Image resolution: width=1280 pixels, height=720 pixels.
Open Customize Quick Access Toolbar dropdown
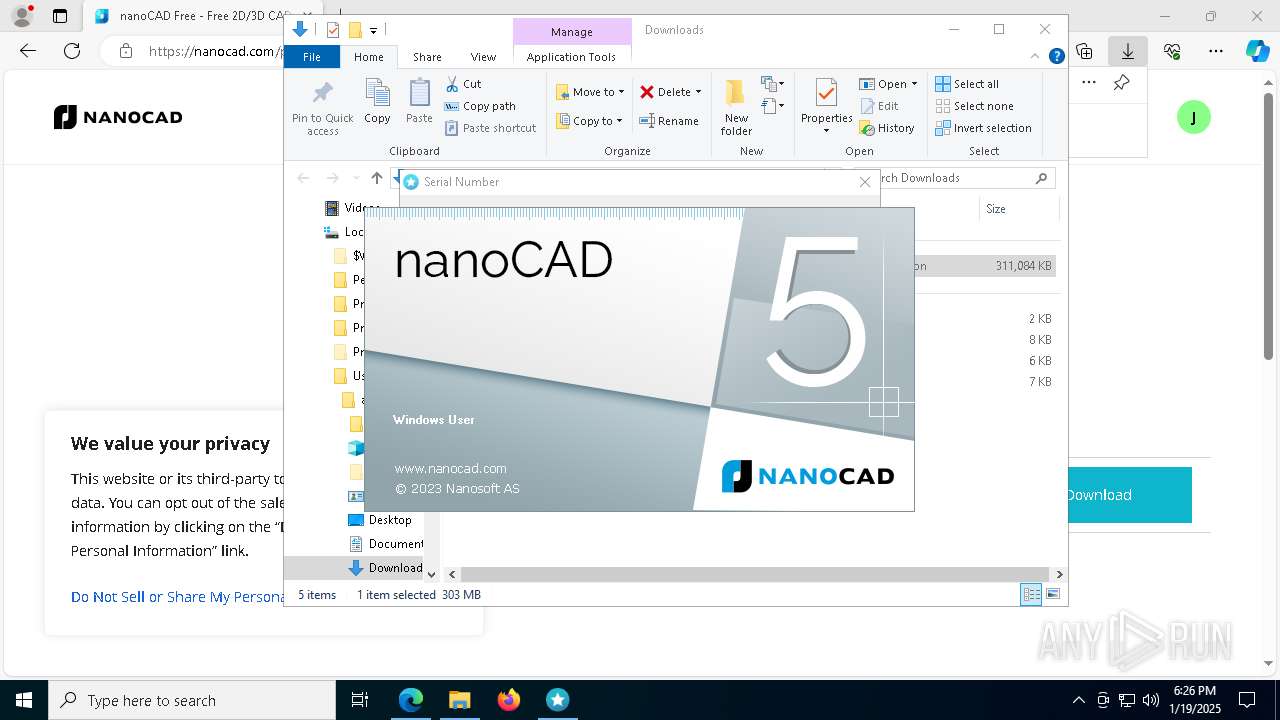[373, 31]
